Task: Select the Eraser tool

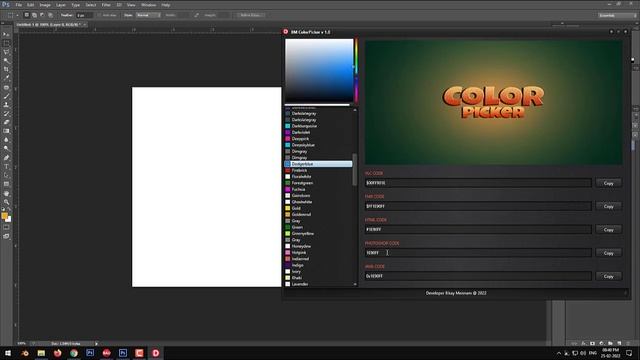Action: click(x=6, y=122)
